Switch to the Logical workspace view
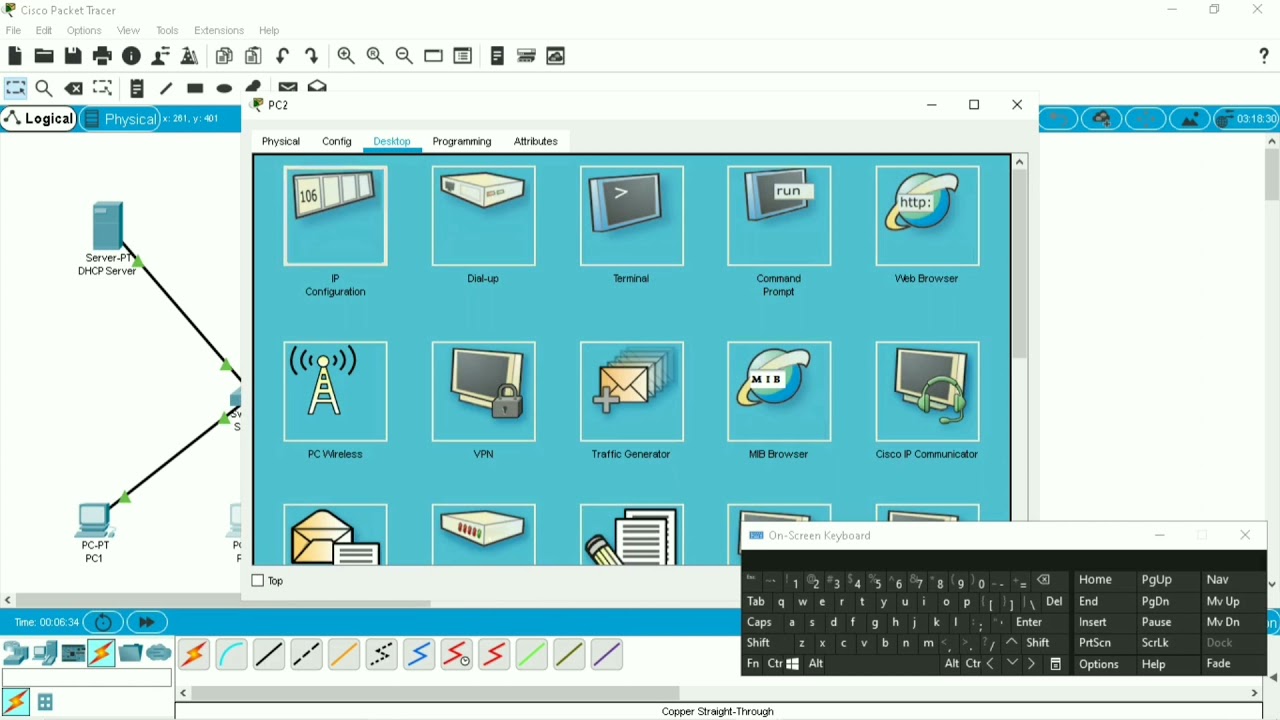The width and height of the screenshot is (1280, 720). (39, 119)
